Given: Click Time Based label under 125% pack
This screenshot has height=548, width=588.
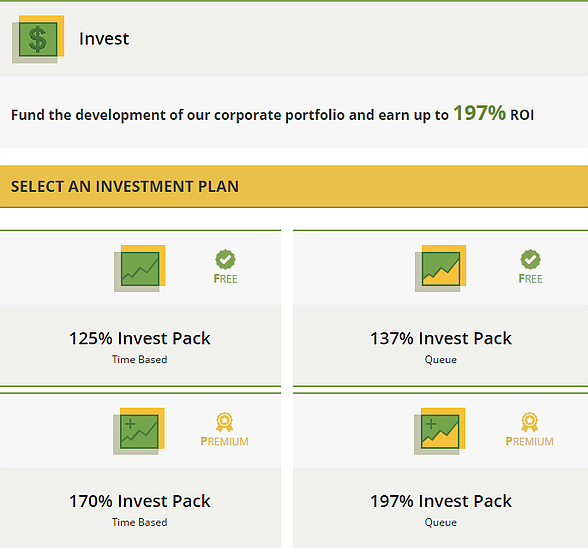Looking at the screenshot, I should [140, 359].
